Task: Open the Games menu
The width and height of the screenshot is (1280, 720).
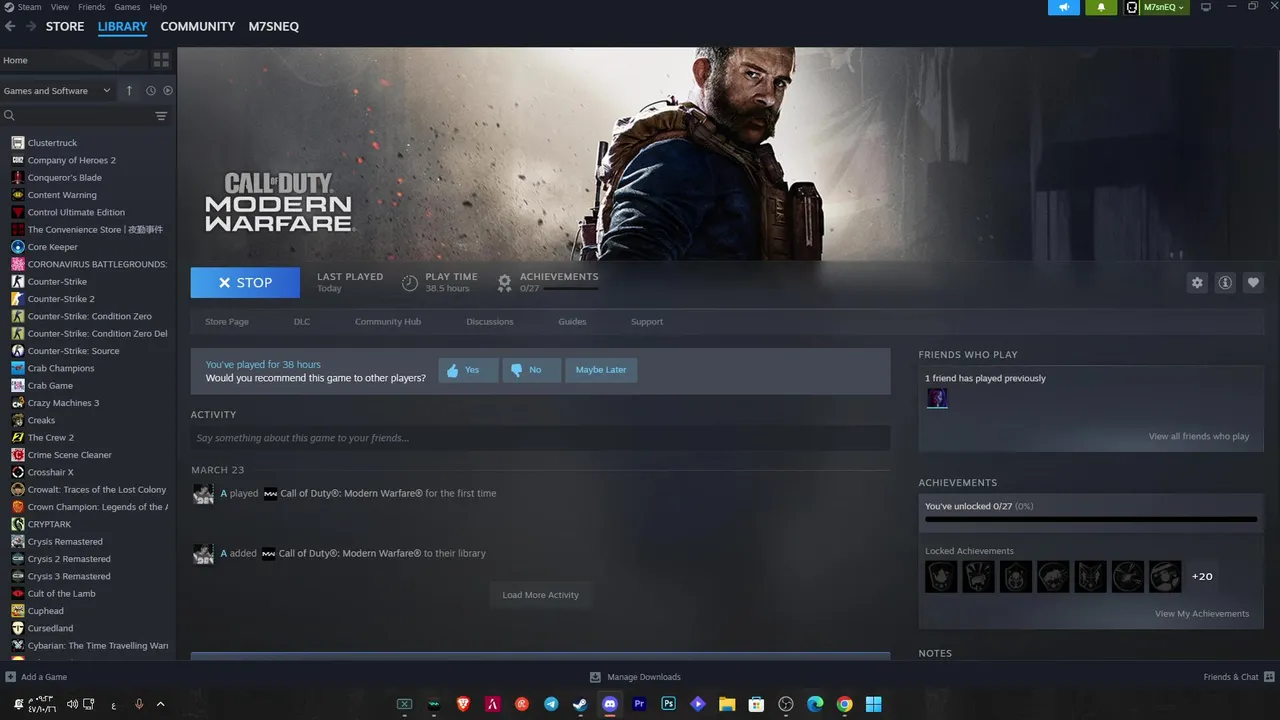Action: coord(127,7)
